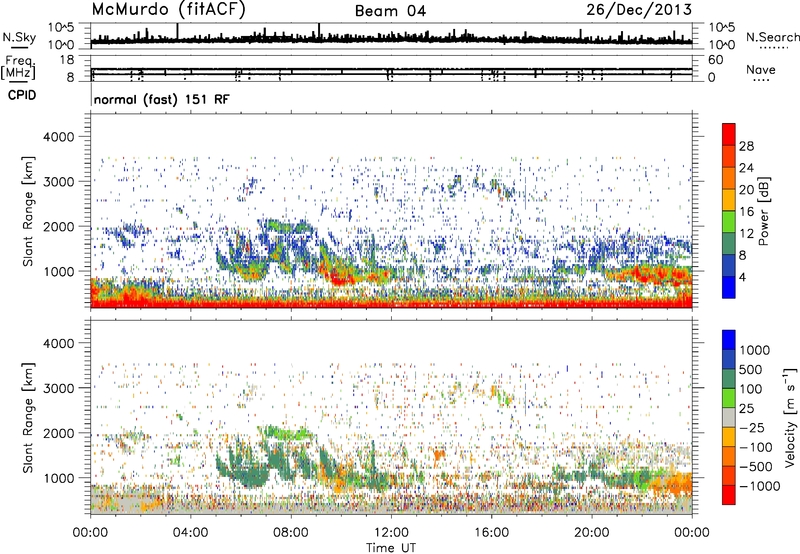The image size is (800, 554).
Task: Click the "12:00" time tick label
Action: click(391, 533)
